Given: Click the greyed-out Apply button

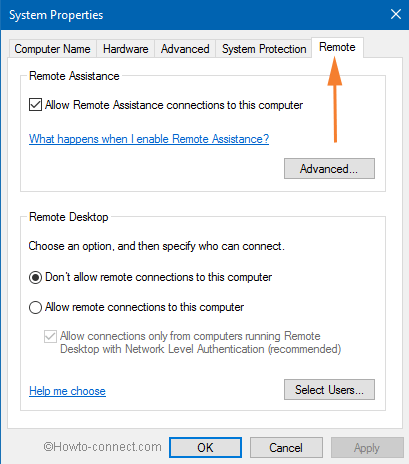Looking at the screenshot, I should [367, 448].
